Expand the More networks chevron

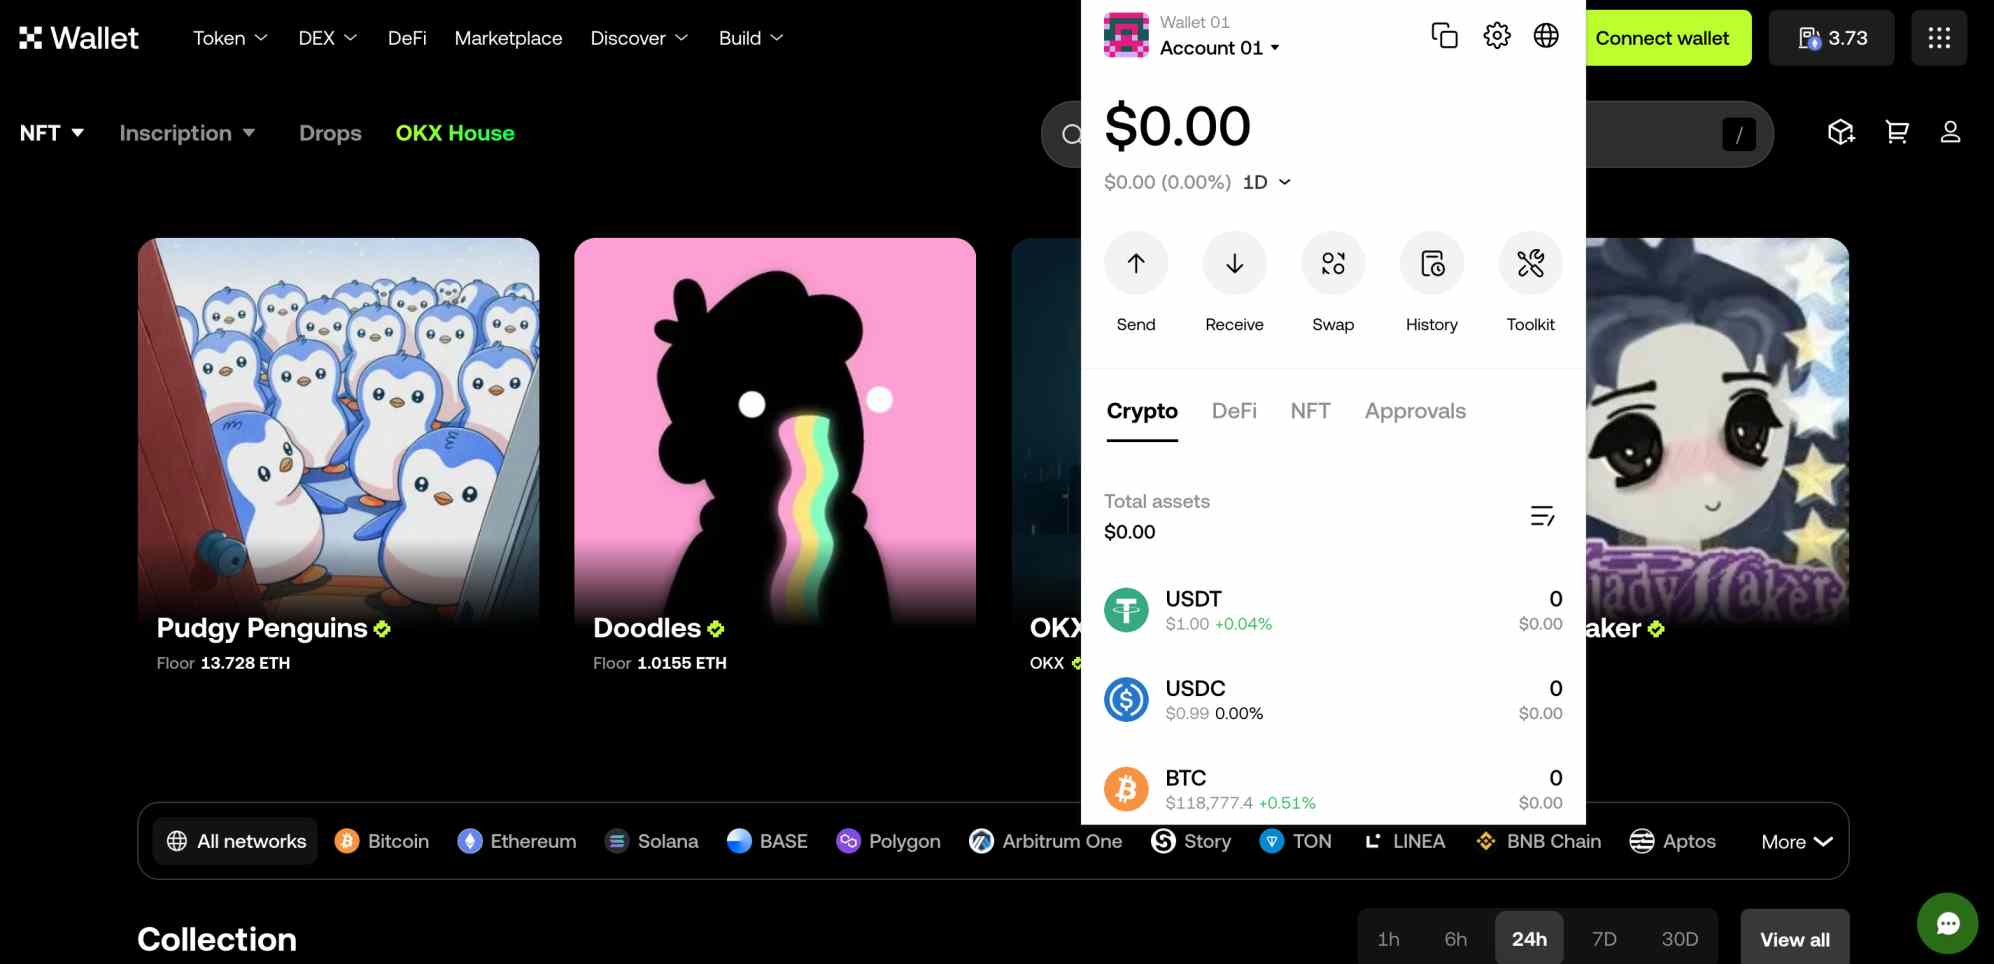1795,841
